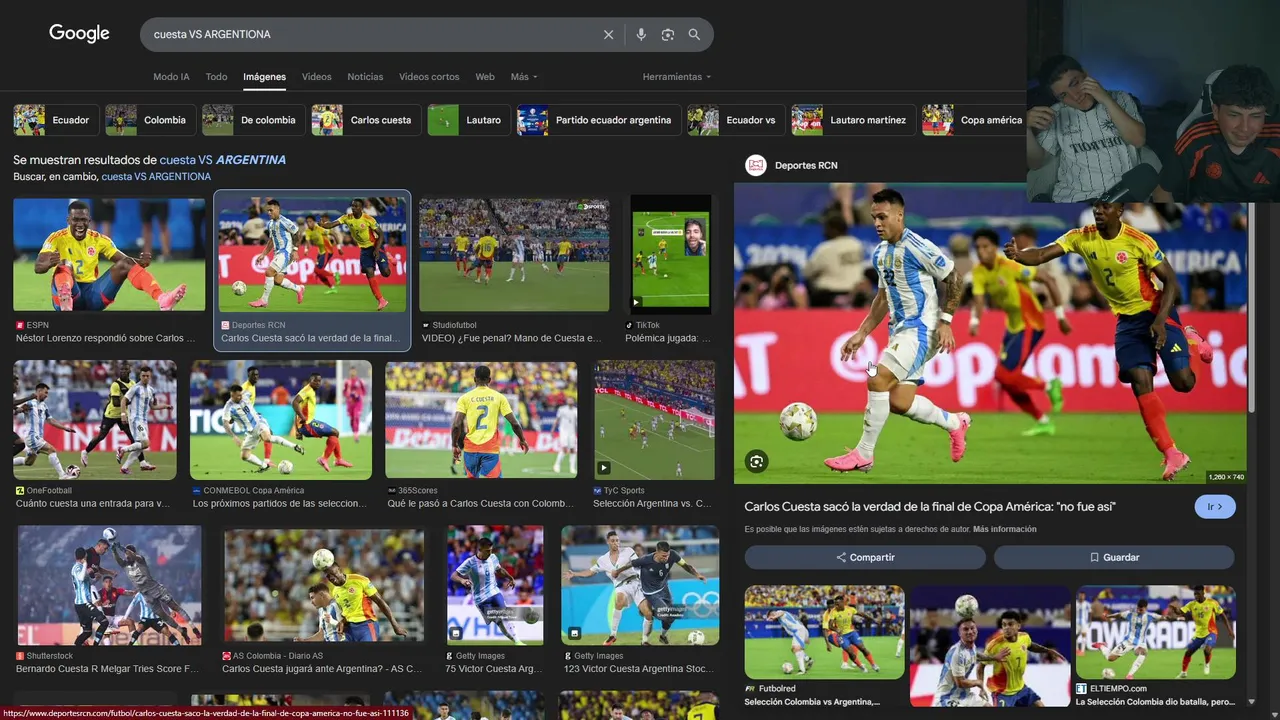
Task: Click corrected query link cuesta VS ARGENTINA
Action: 223,160
